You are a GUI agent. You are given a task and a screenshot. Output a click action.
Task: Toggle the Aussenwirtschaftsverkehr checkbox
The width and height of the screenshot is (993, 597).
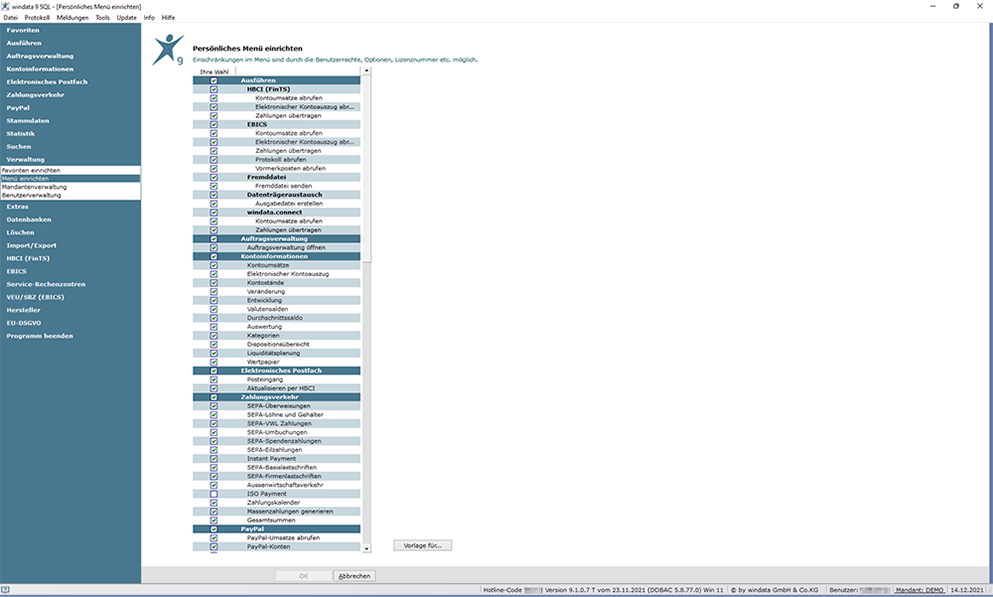click(x=213, y=485)
